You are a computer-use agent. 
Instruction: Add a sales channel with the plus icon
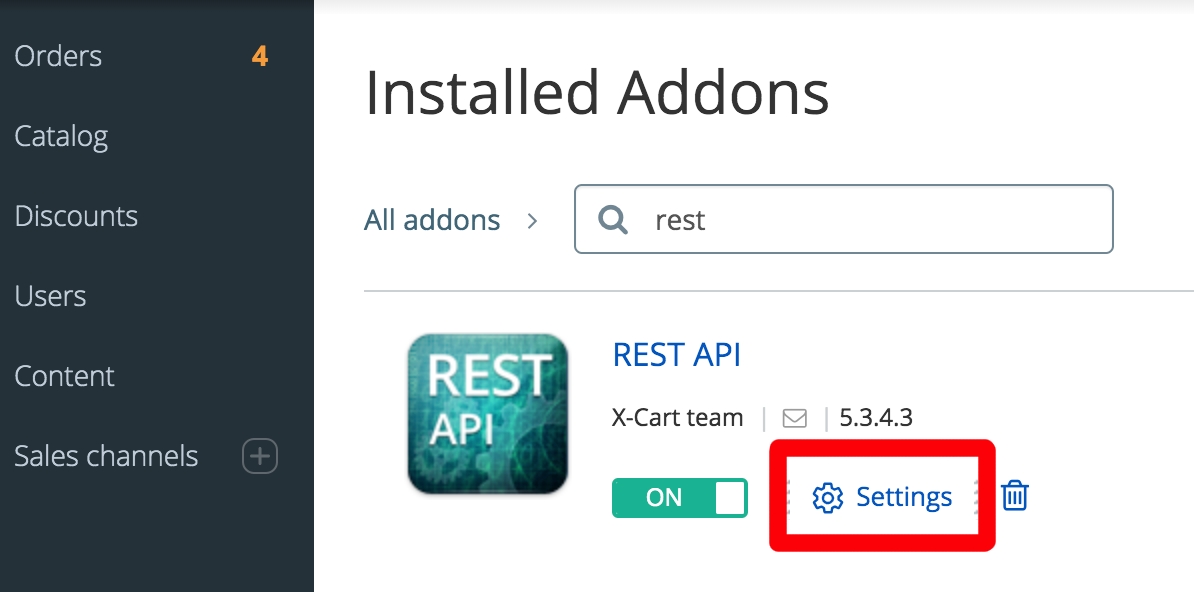click(x=260, y=456)
